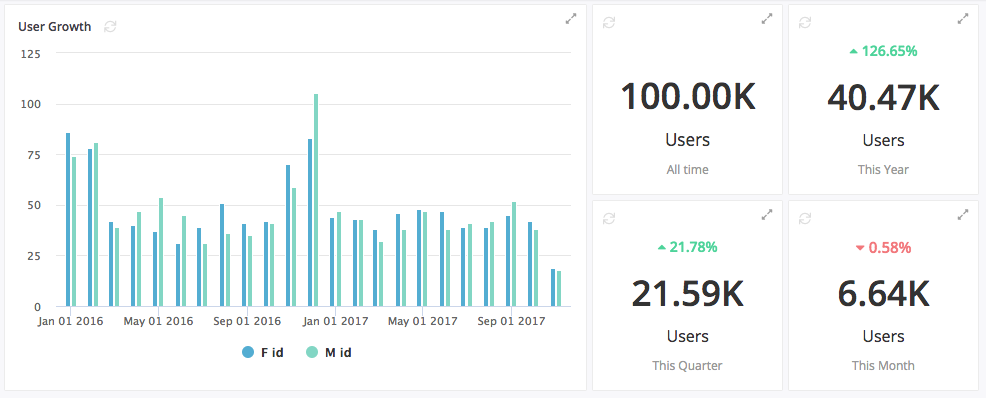Click the 125 y-axis label
The image size is (986, 398).
[x=30, y=54]
